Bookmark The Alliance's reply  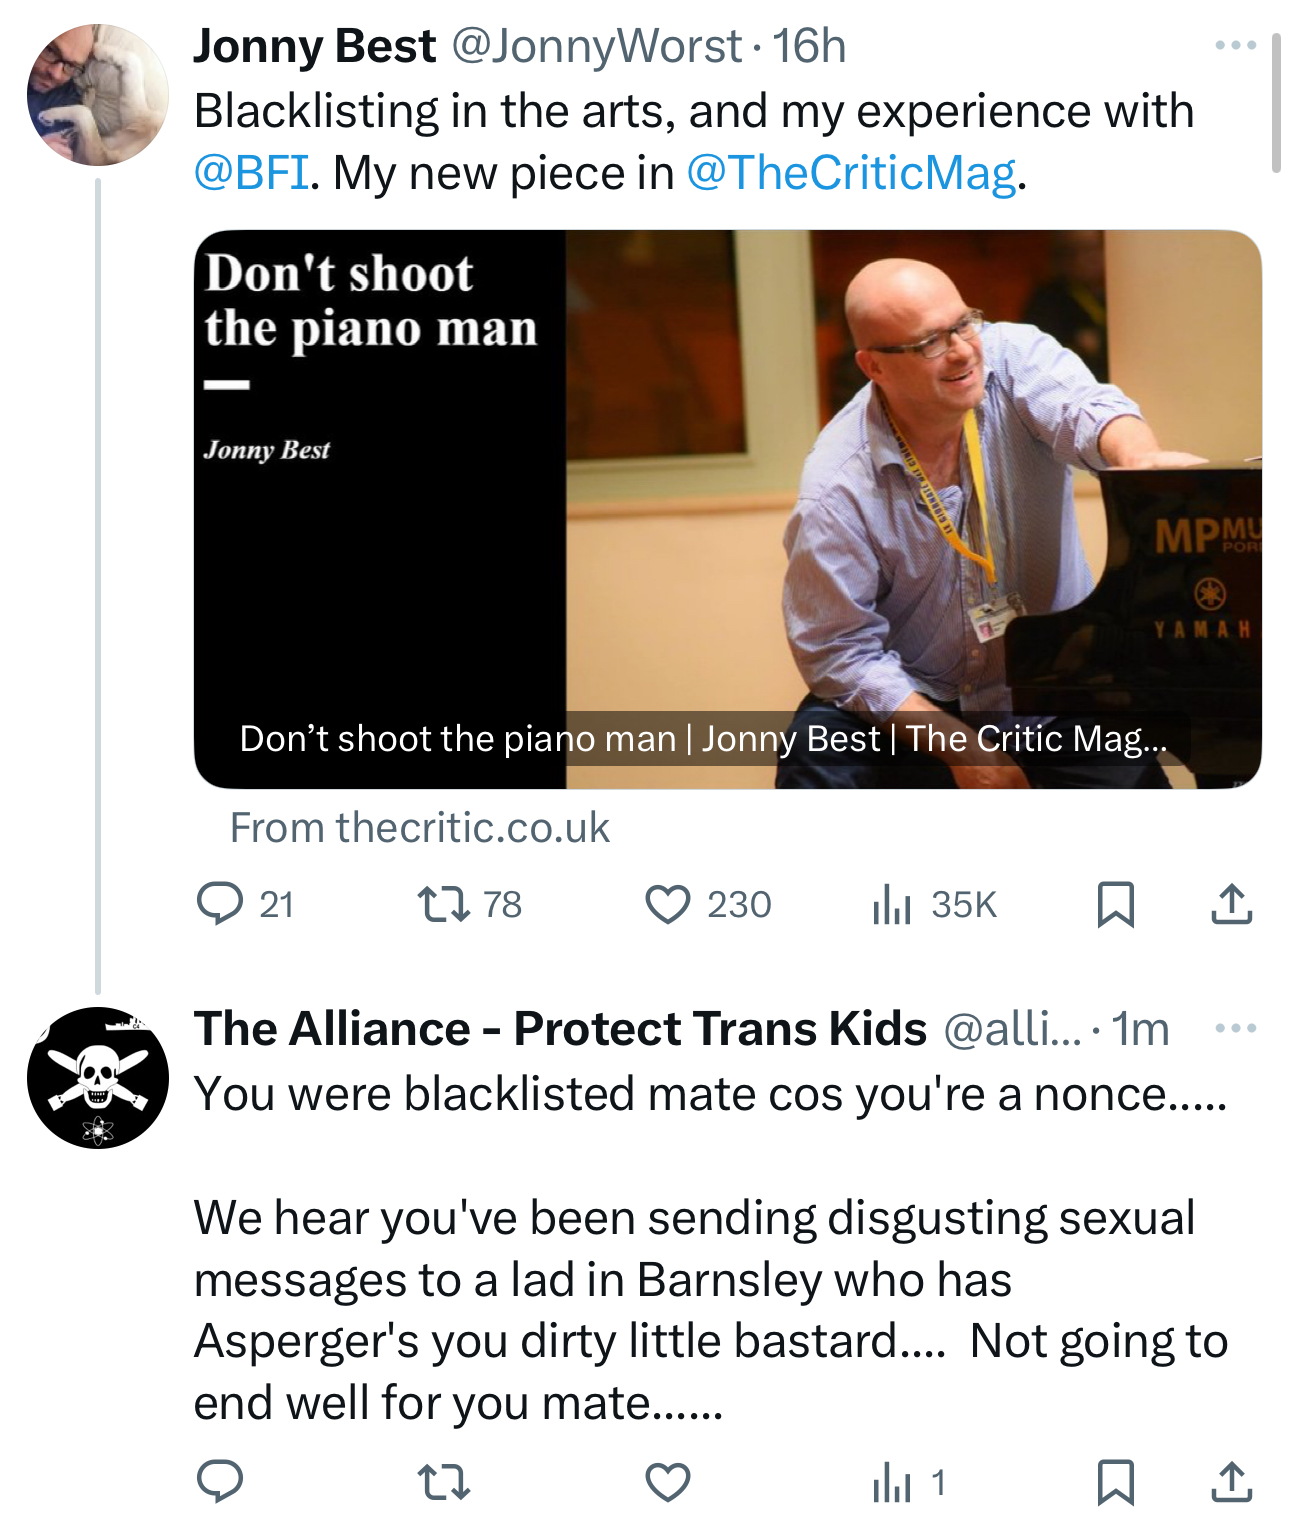(1115, 1481)
